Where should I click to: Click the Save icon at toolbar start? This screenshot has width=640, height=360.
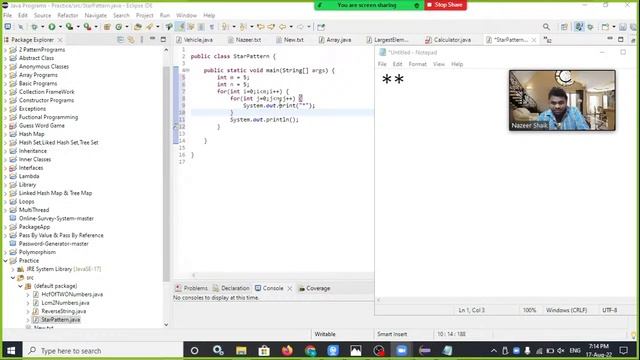(x=8, y=27)
